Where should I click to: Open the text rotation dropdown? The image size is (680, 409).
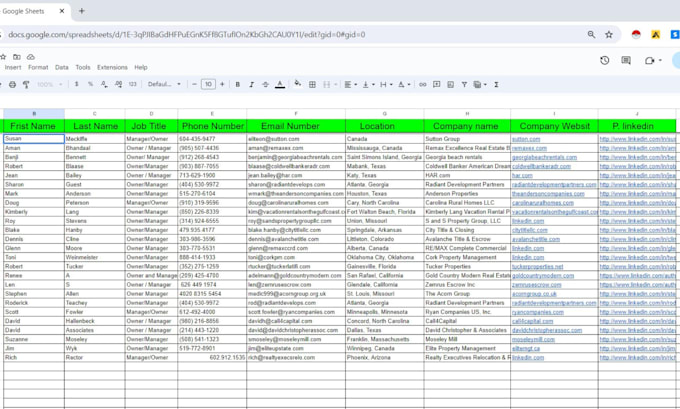pos(404,85)
